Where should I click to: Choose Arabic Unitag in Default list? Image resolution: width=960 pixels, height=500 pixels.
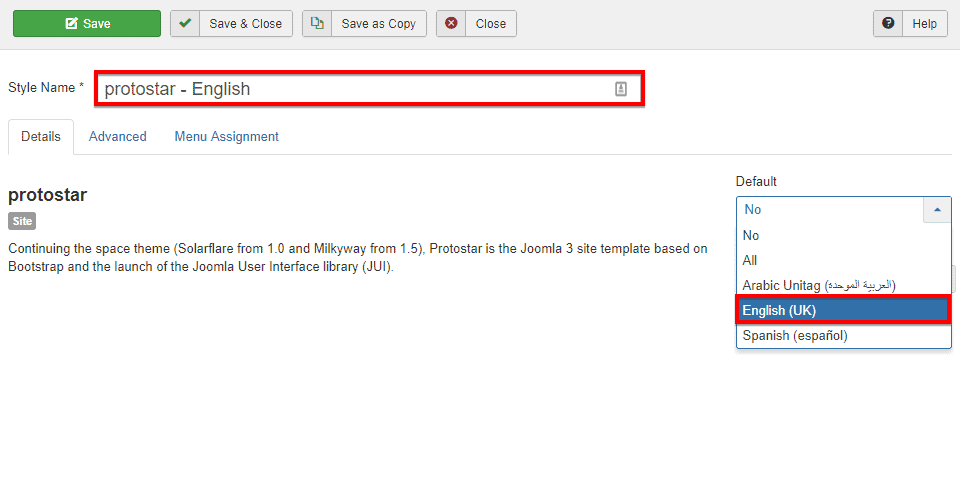coord(844,286)
